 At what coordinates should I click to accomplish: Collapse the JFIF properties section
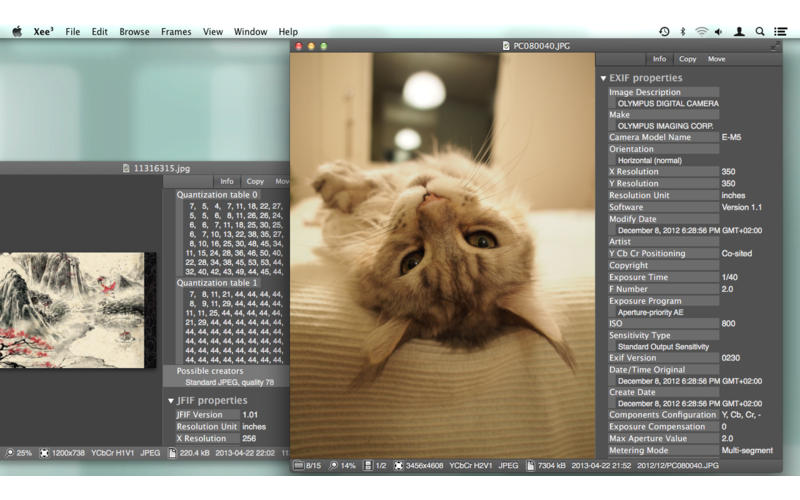pyautogui.click(x=171, y=400)
